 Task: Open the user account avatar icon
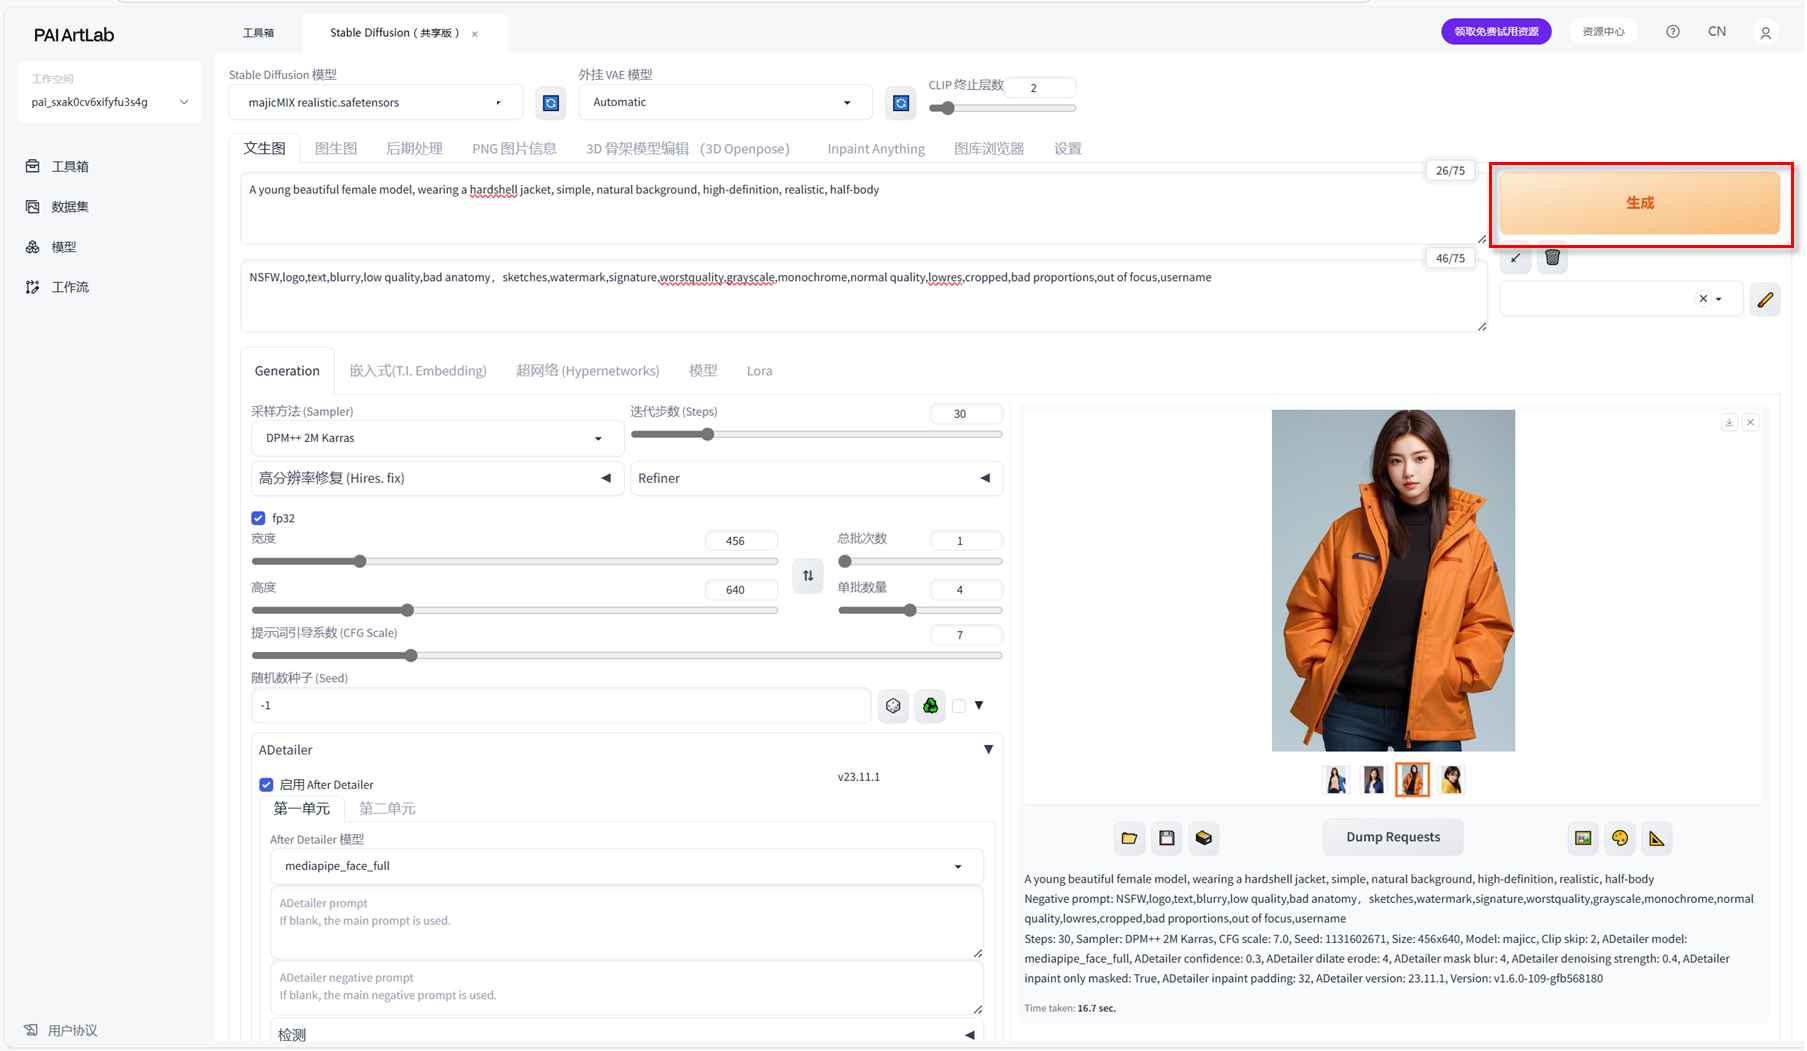pyautogui.click(x=1766, y=33)
